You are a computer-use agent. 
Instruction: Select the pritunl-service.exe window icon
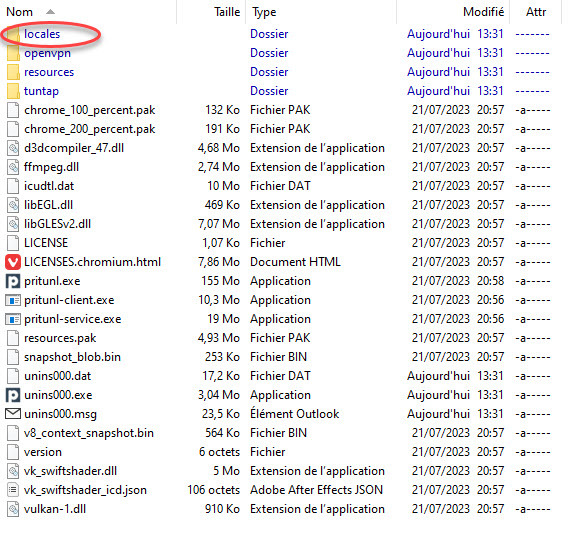coord(13,319)
